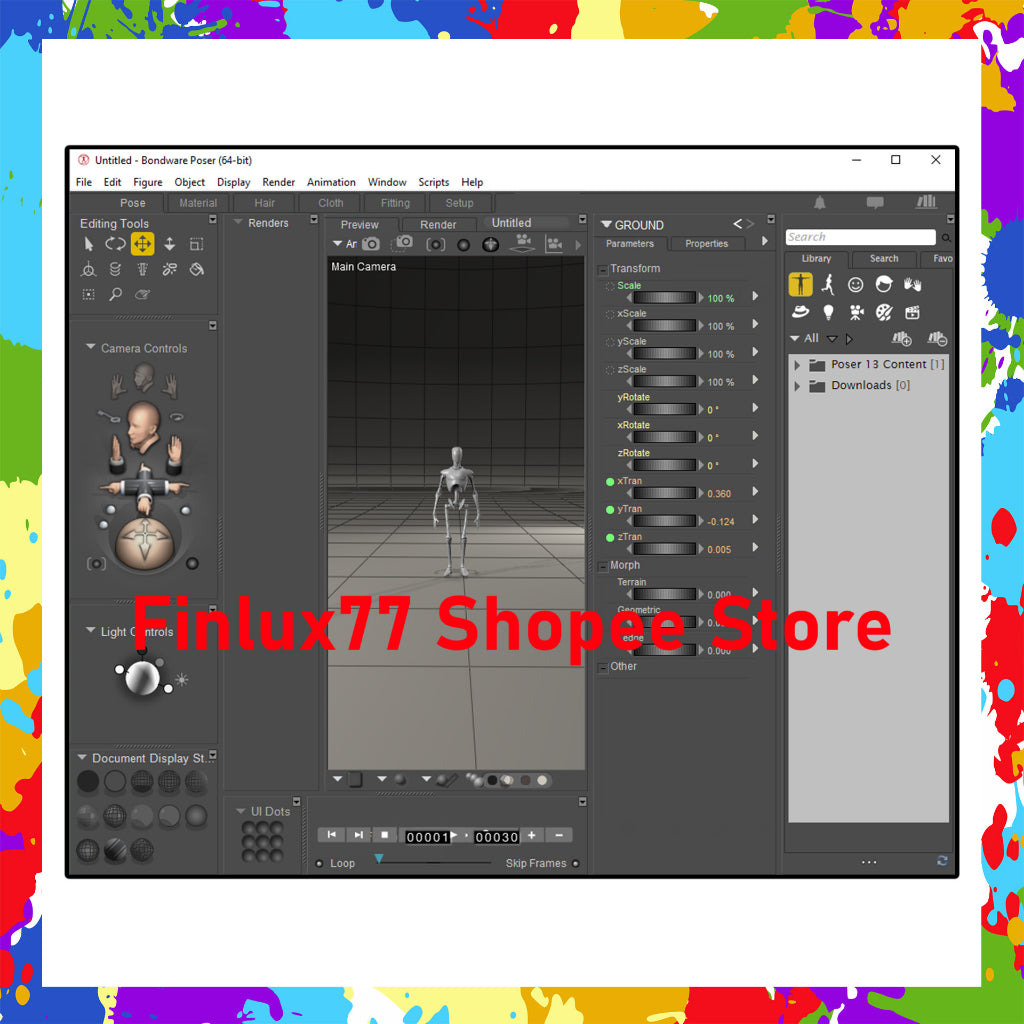The height and width of the screenshot is (1024, 1024).
Task: Open the Materials palette library category
Action: [883, 313]
